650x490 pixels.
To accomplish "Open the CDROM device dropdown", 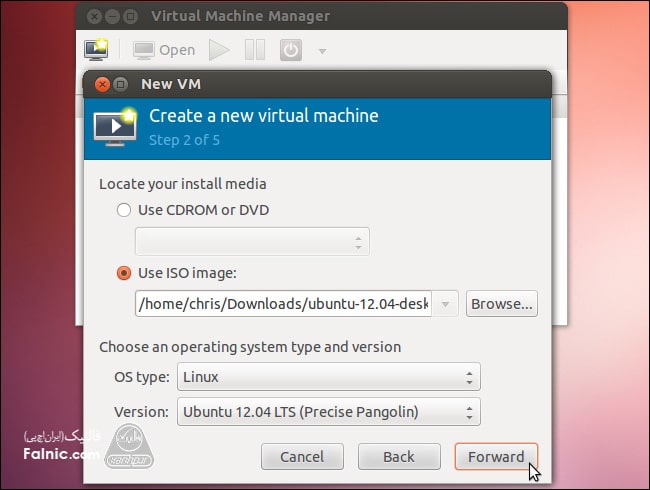I will [x=252, y=241].
